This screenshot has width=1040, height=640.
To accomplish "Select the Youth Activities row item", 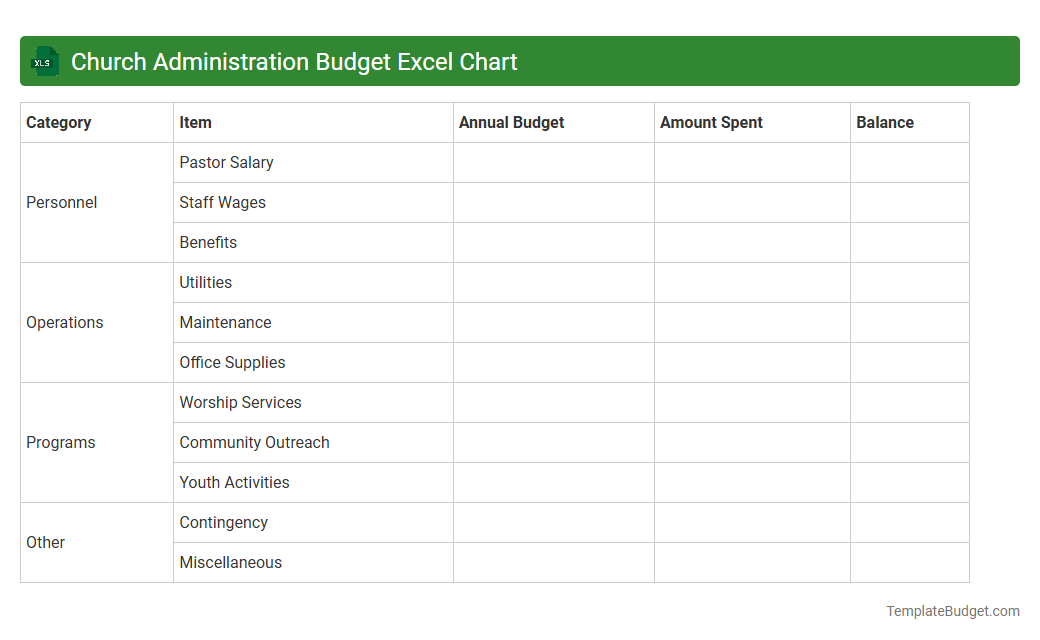I will tap(234, 482).
